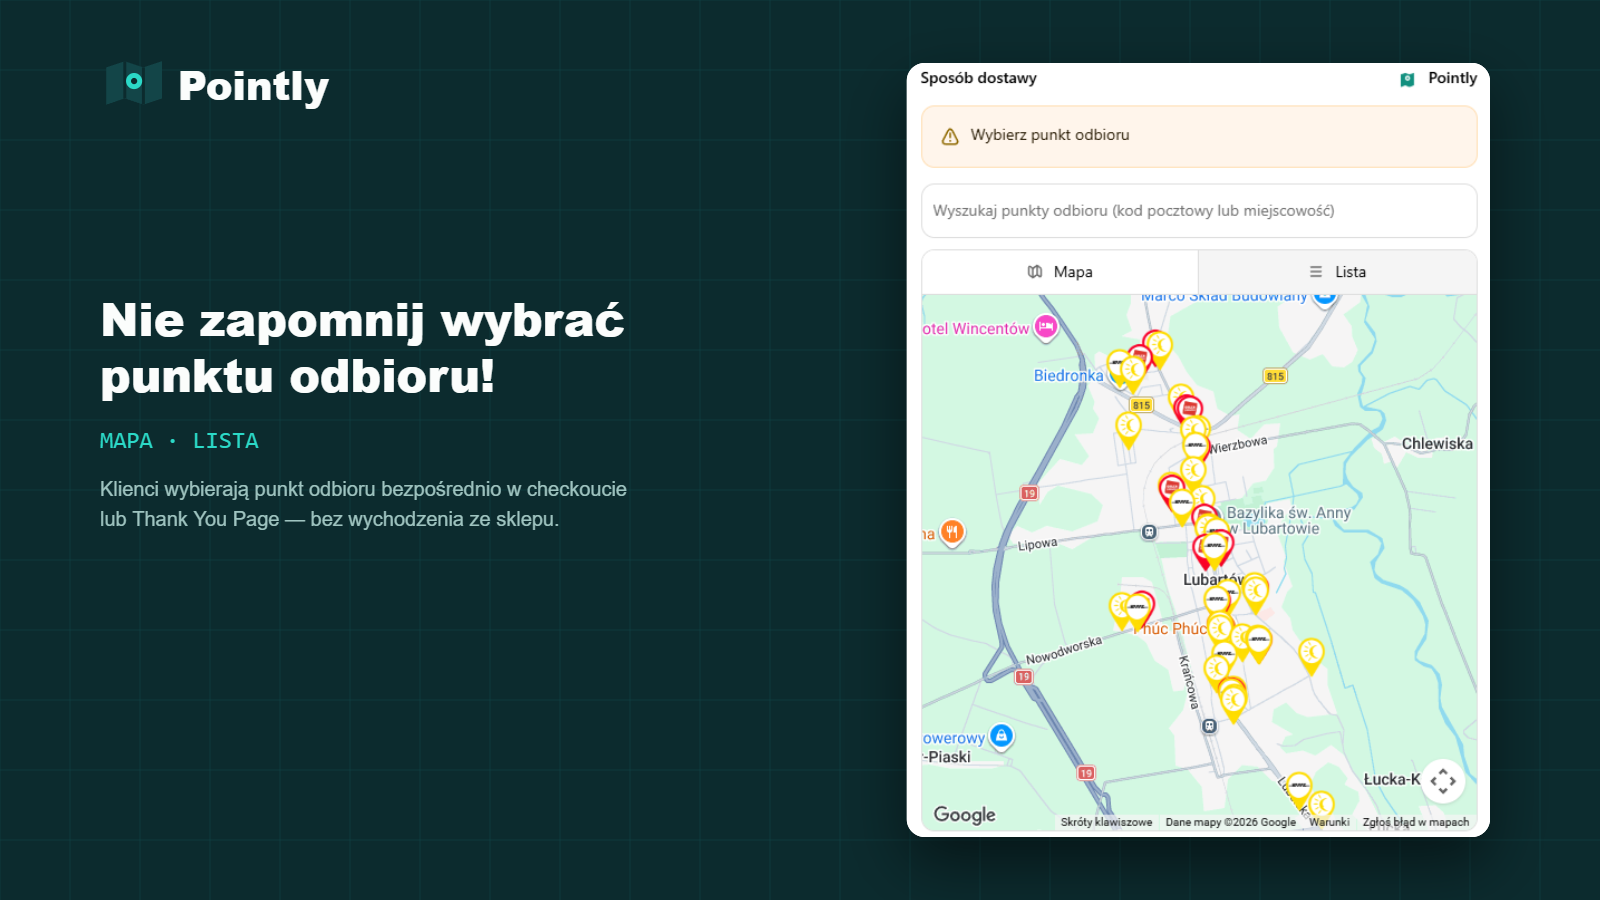
Task: Click the Sposób dostawy heading
Action: (x=978, y=78)
